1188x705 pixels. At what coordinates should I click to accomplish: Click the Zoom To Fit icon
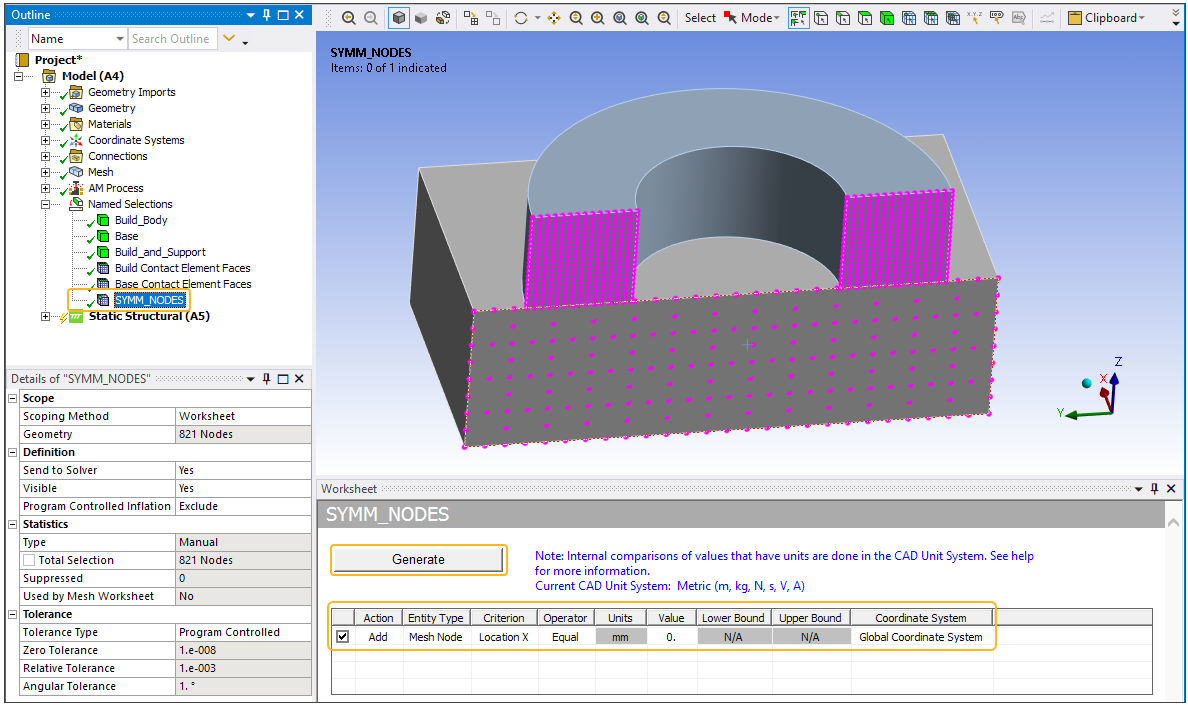pyautogui.click(x=620, y=17)
